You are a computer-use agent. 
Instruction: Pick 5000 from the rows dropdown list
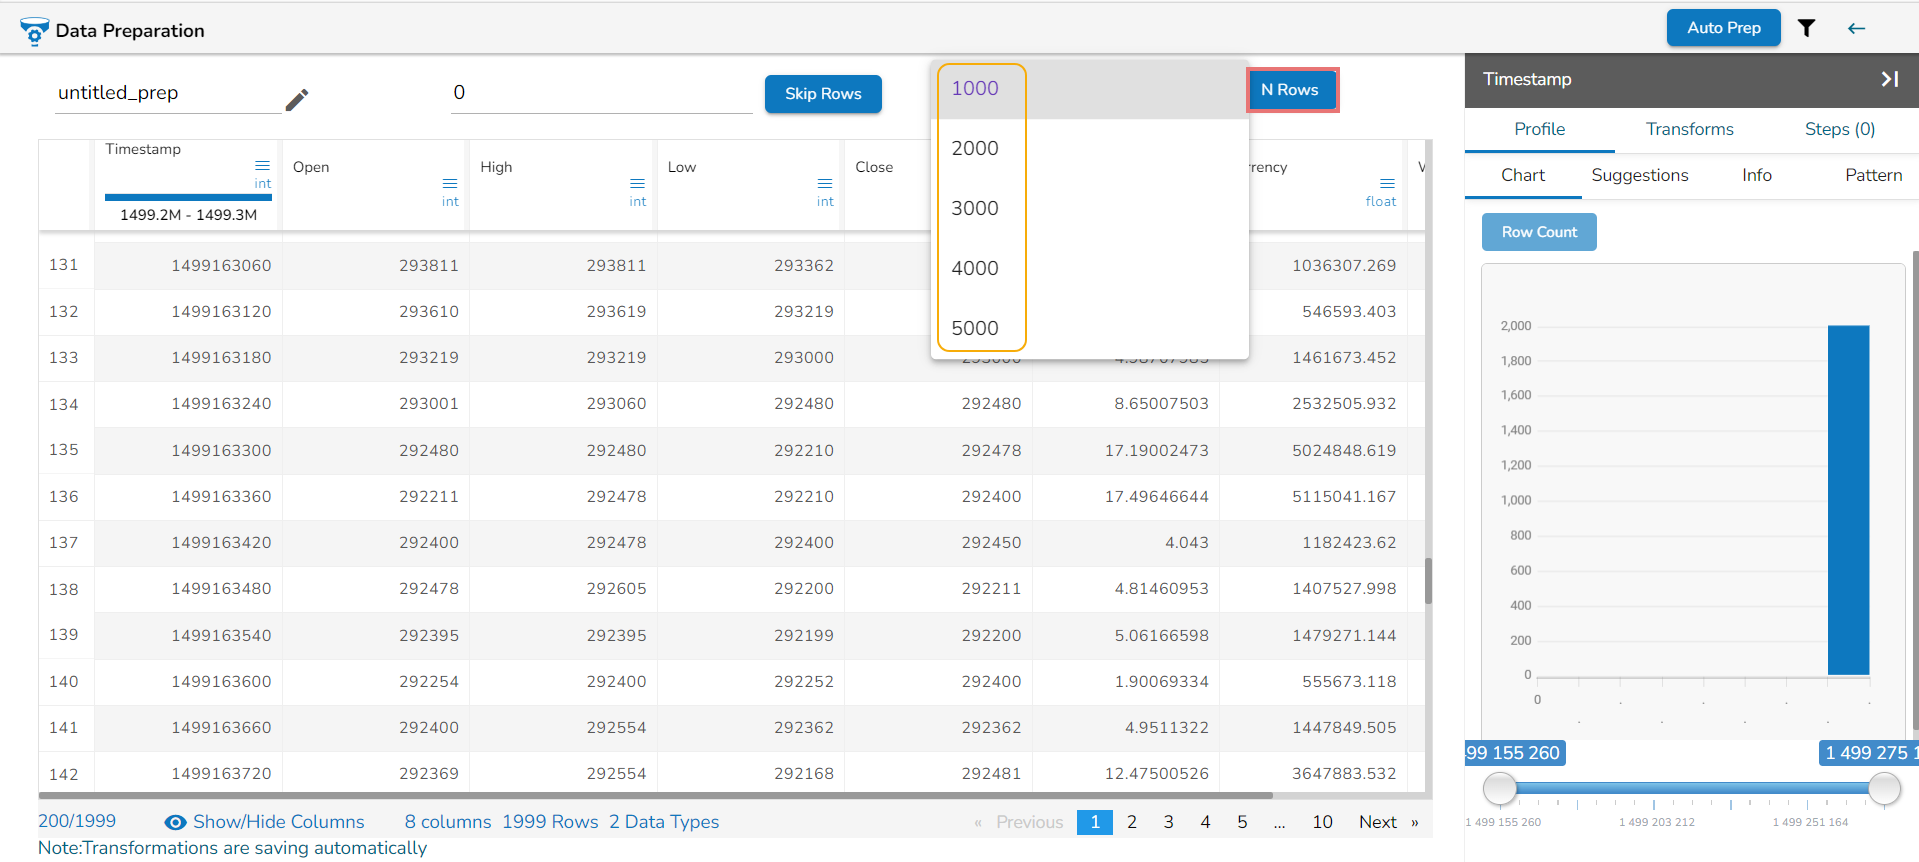pyautogui.click(x=975, y=328)
